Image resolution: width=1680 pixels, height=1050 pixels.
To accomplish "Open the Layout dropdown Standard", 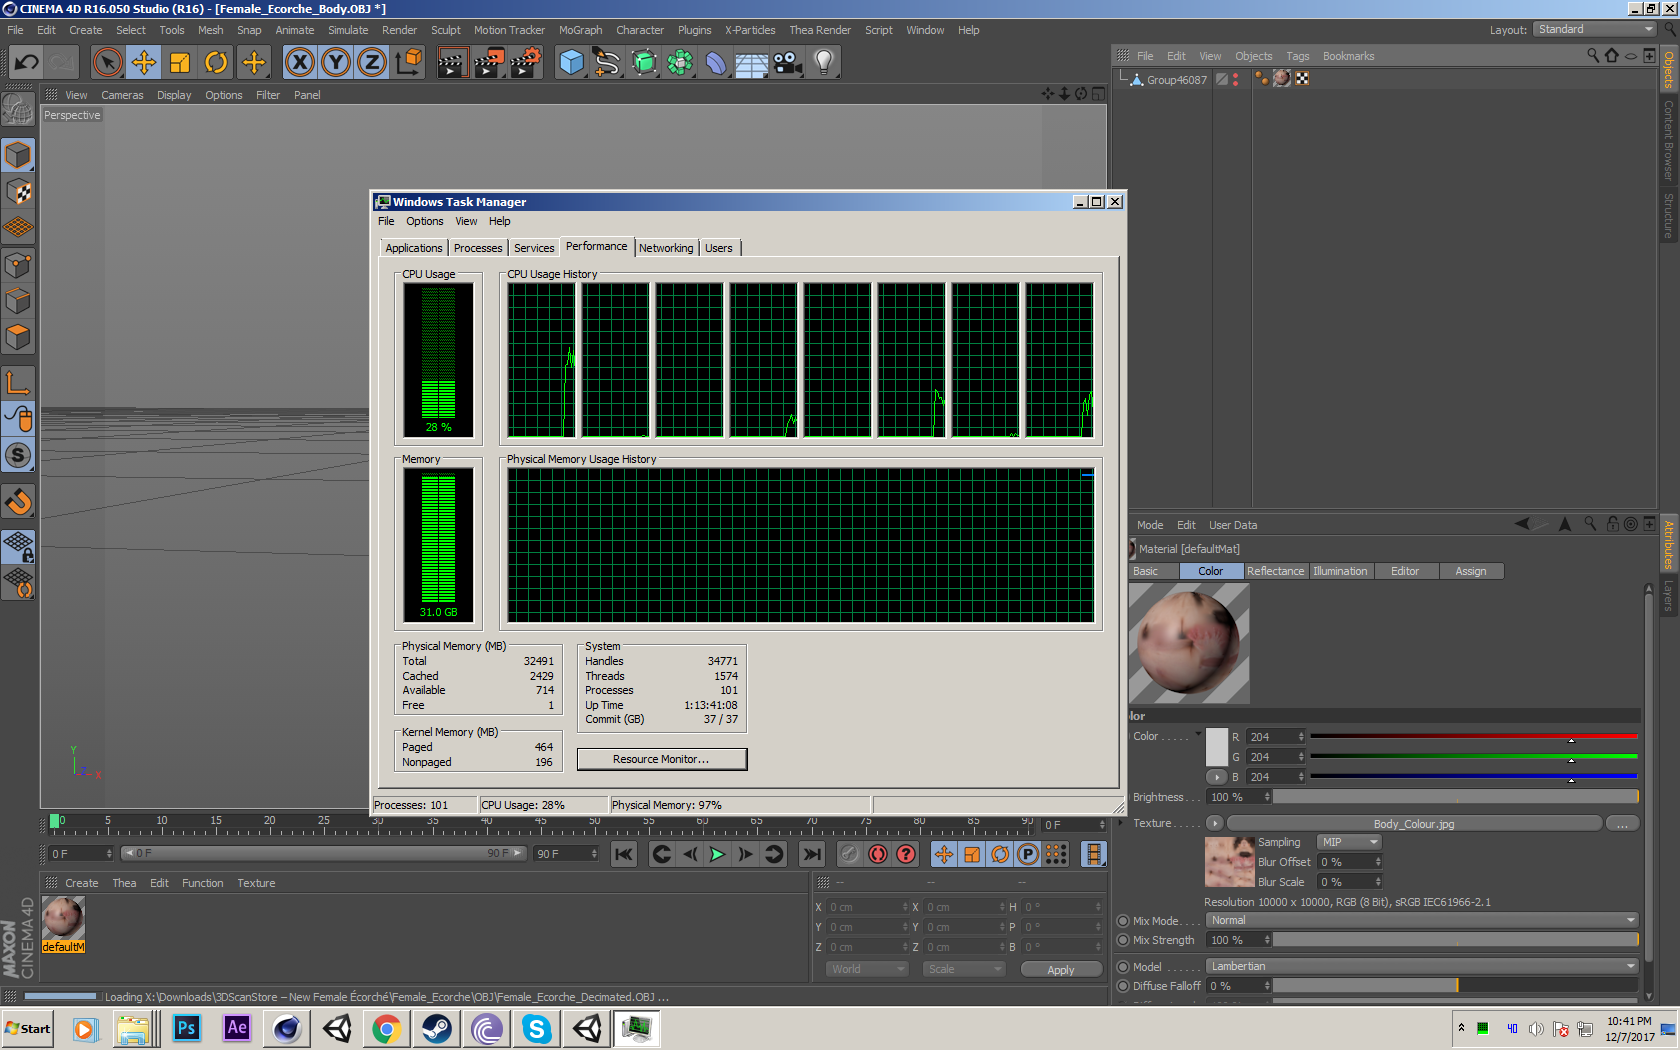I will click(1595, 29).
